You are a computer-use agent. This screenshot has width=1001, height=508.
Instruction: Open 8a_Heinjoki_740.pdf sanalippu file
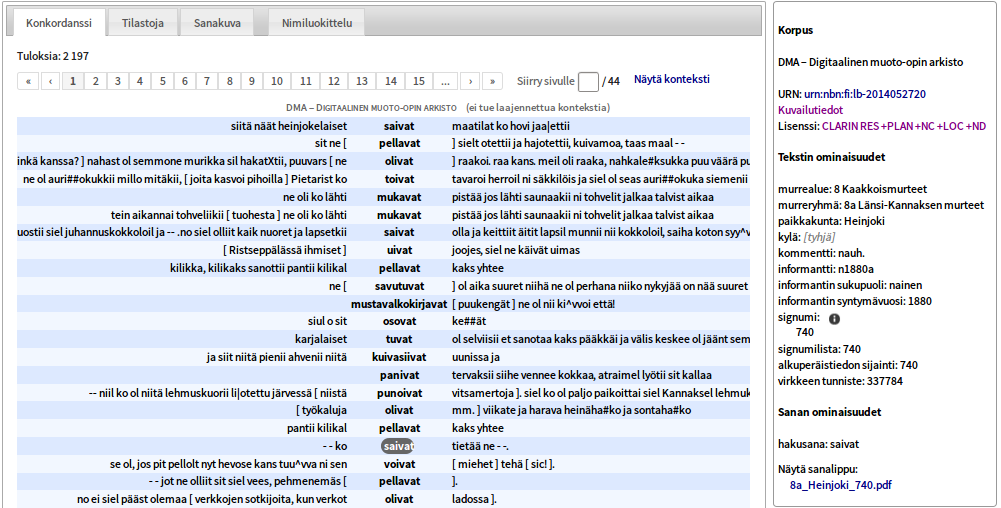(x=840, y=485)
